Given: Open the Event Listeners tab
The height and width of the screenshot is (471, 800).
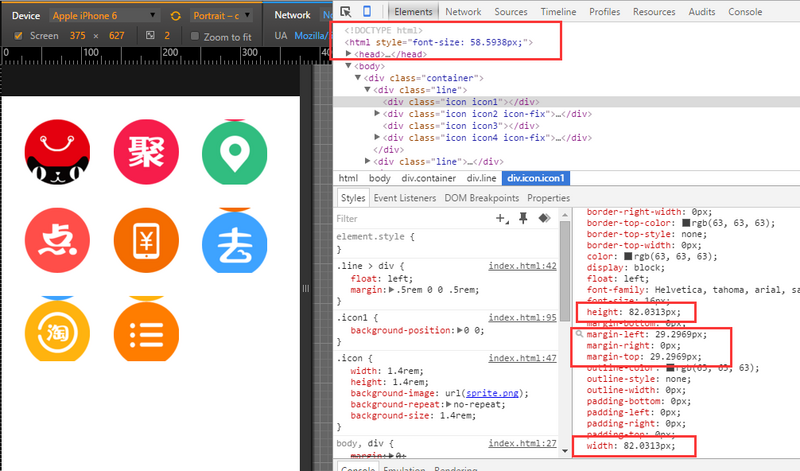Looking at the screenshot, I should pos(405,198).
